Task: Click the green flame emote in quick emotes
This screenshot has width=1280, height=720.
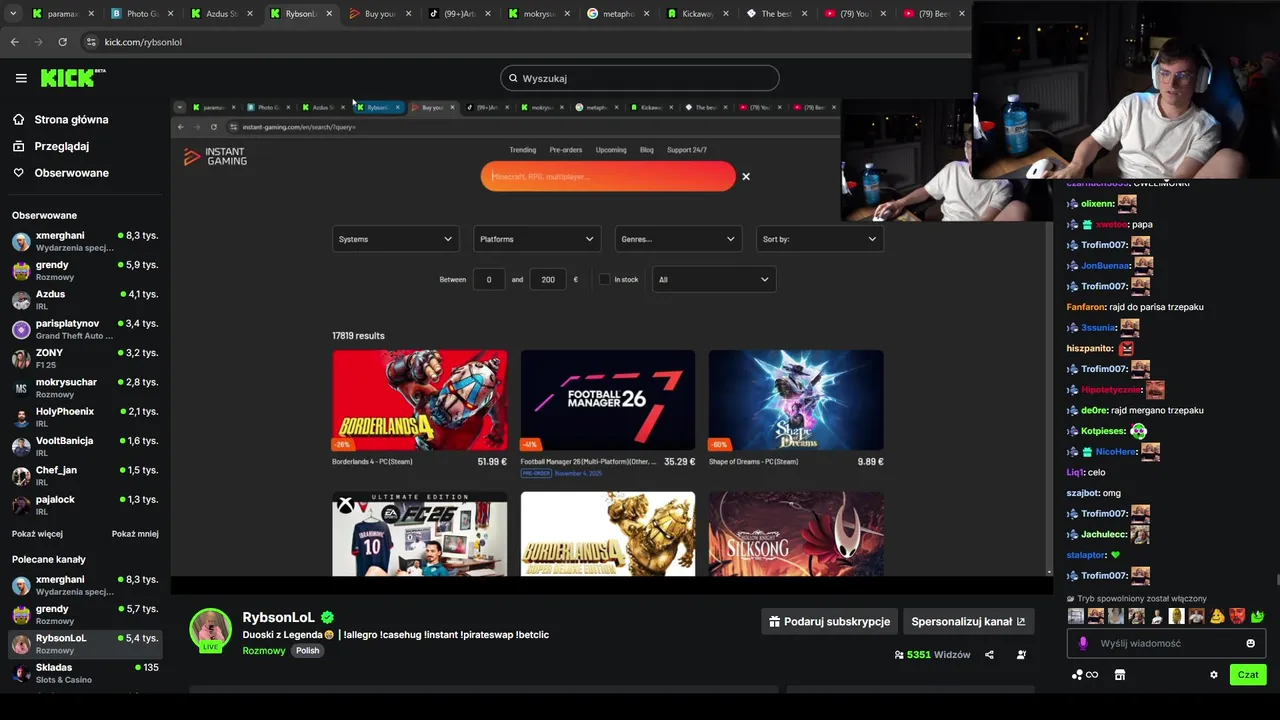Action: pyautogui.click(x=1257, y=616)
